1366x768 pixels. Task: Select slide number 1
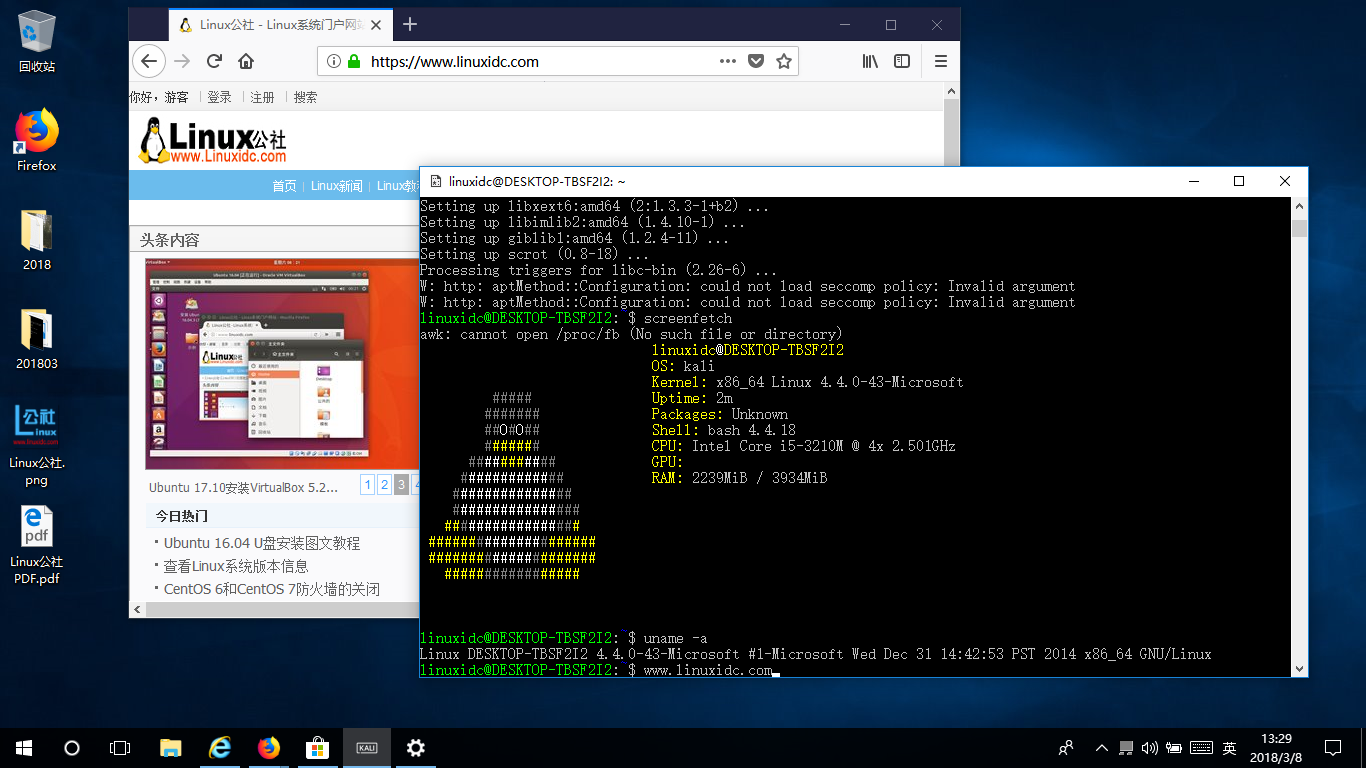pyautogui.click(x=367, y=485)
